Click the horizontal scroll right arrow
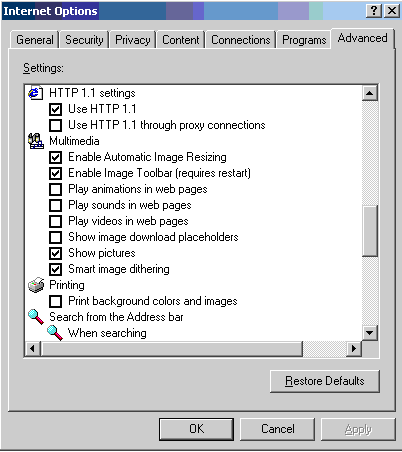Screen dimensions: 402x452 [354, 349]
